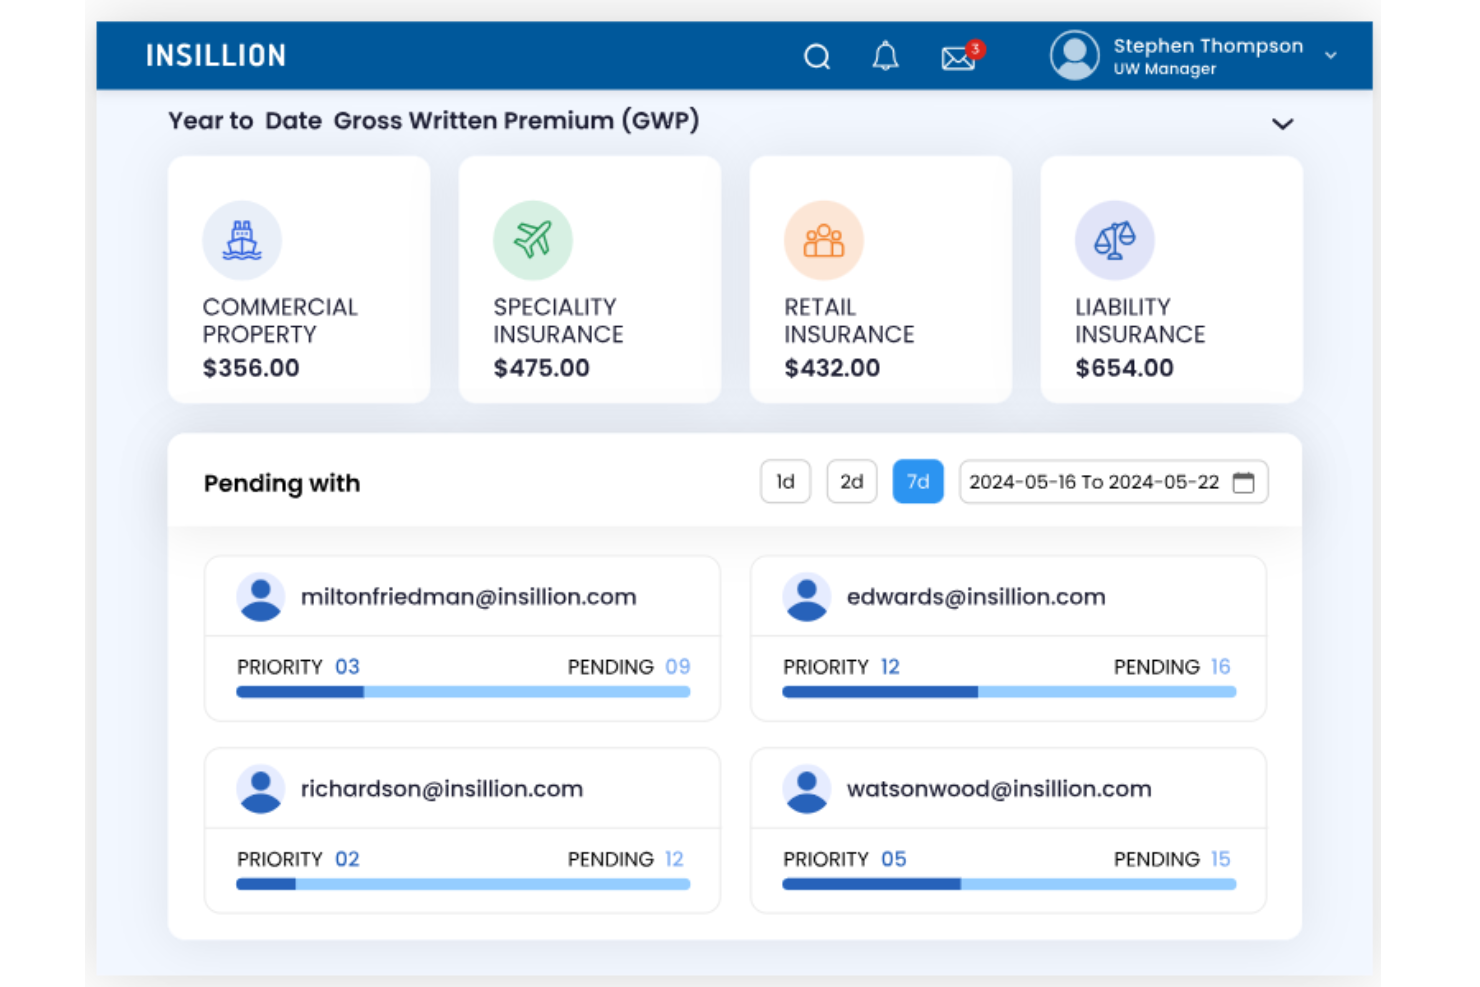Screen dimensions: 1480x987
Task: Select the $356.00 premium value
Action: point(251,368)
